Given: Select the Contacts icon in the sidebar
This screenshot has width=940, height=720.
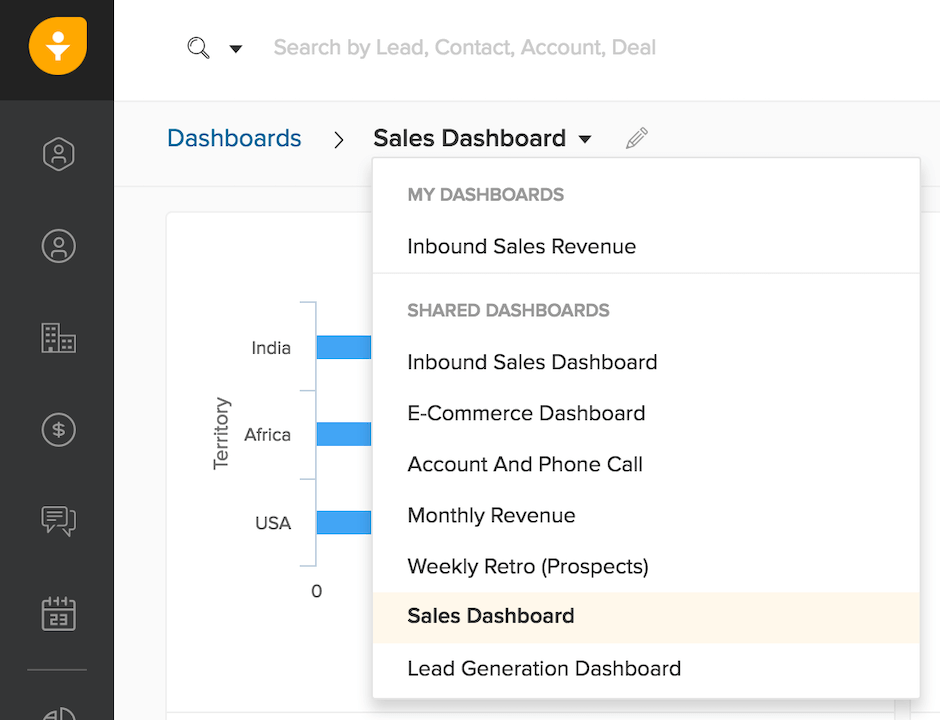Looking at the screenshot, I should tap(58, 246).
